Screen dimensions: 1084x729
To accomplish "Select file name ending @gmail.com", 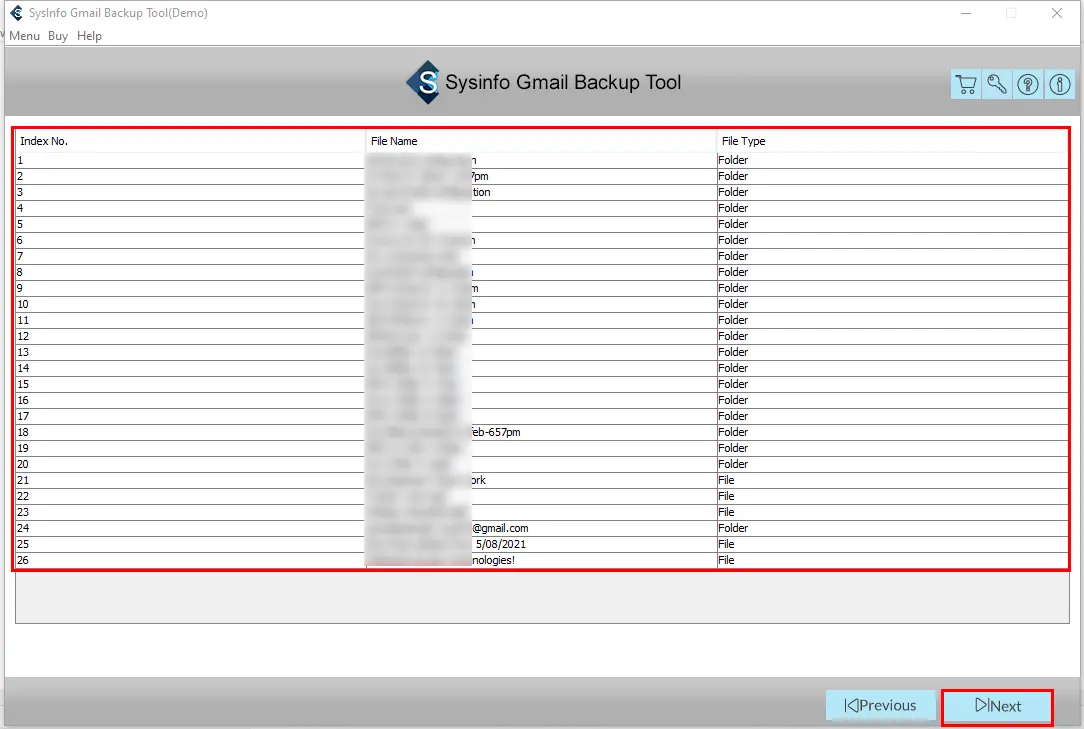I will tap(541, 528).
